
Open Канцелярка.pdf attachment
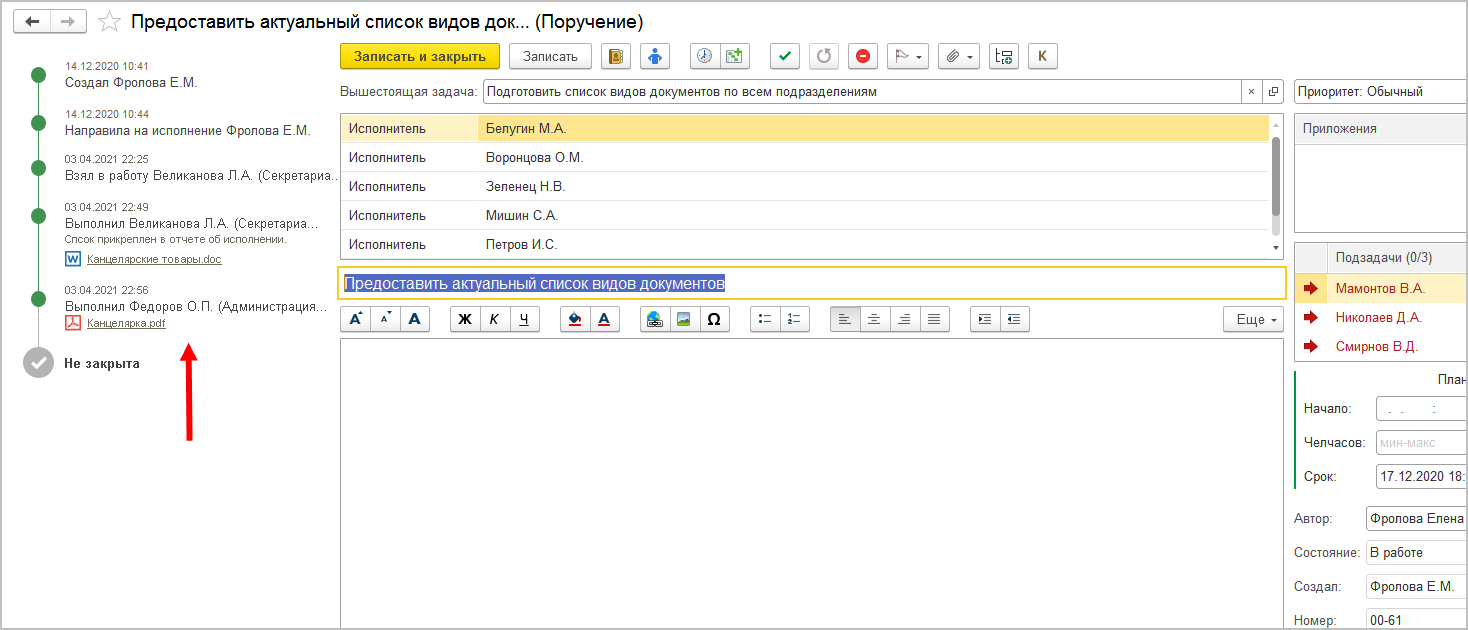click(126, 323)
